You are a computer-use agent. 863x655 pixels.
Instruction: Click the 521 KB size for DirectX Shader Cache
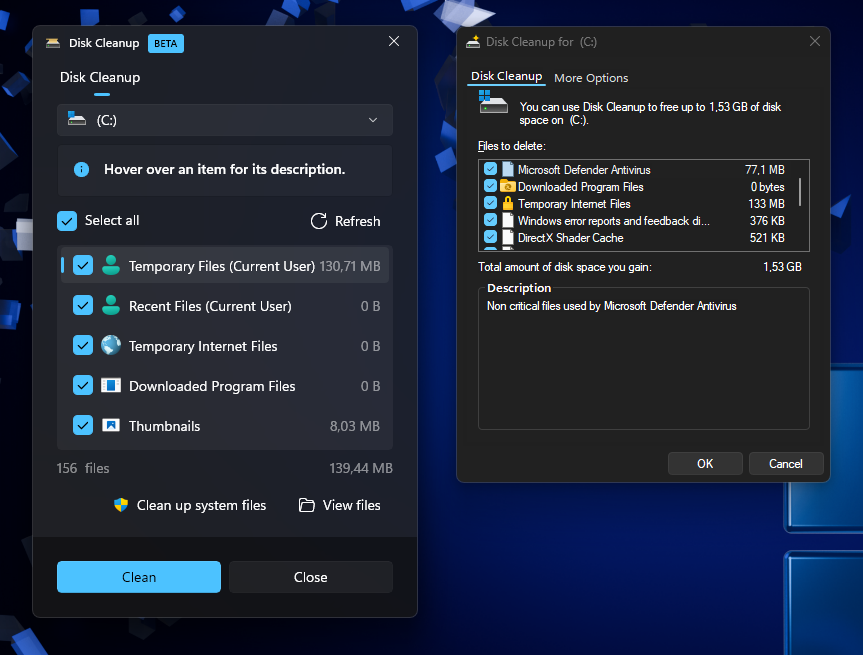767,238
